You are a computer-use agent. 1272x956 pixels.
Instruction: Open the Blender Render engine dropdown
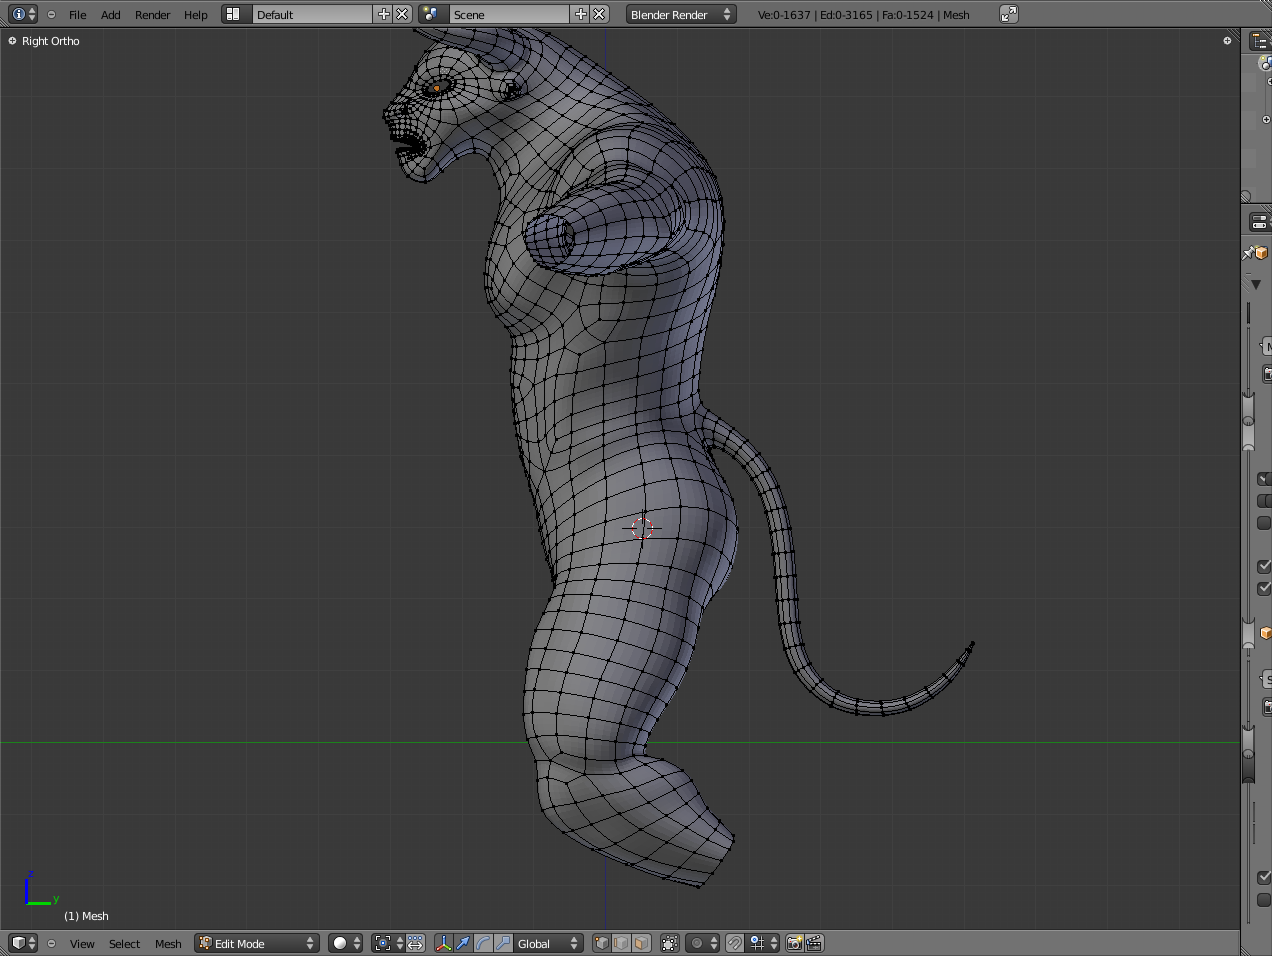(680, 14)
